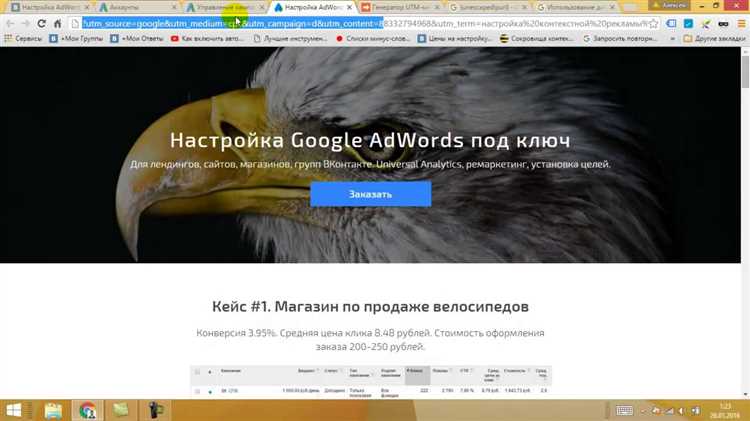Open the volume tray icon
Screen dimensions: 750x421
tap(681, 411)
